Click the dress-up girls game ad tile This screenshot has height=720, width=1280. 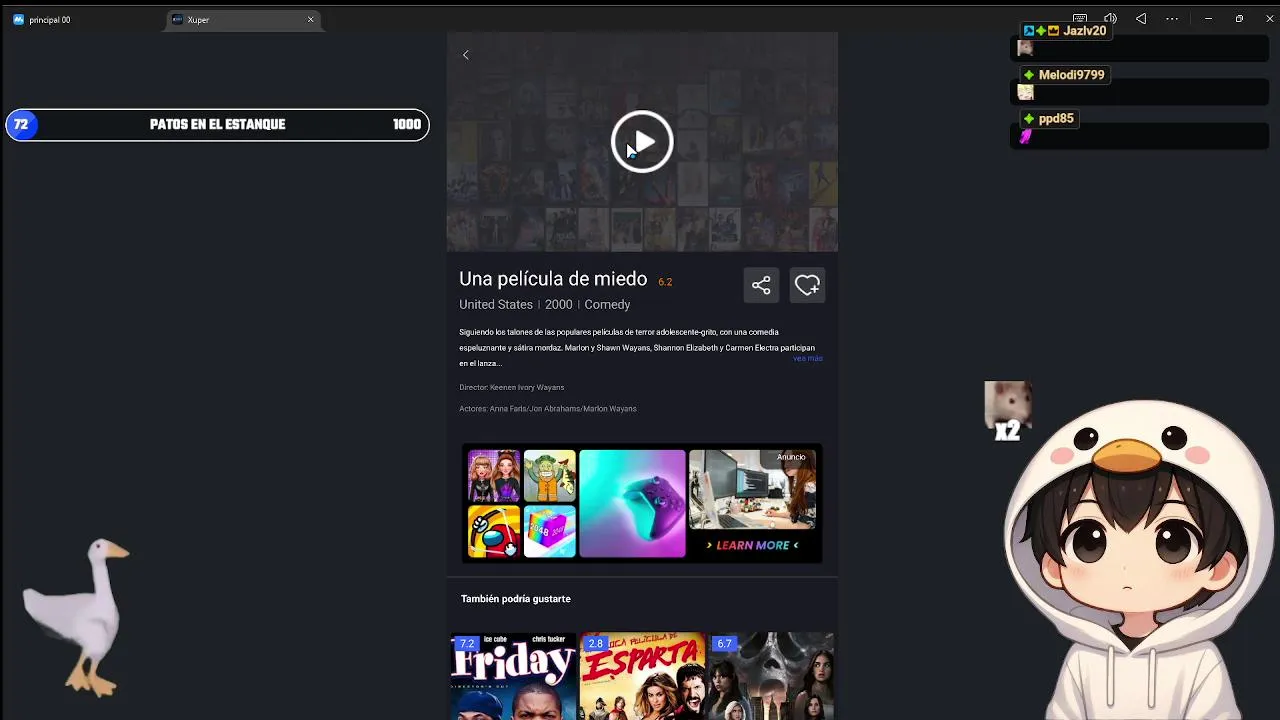494,476
